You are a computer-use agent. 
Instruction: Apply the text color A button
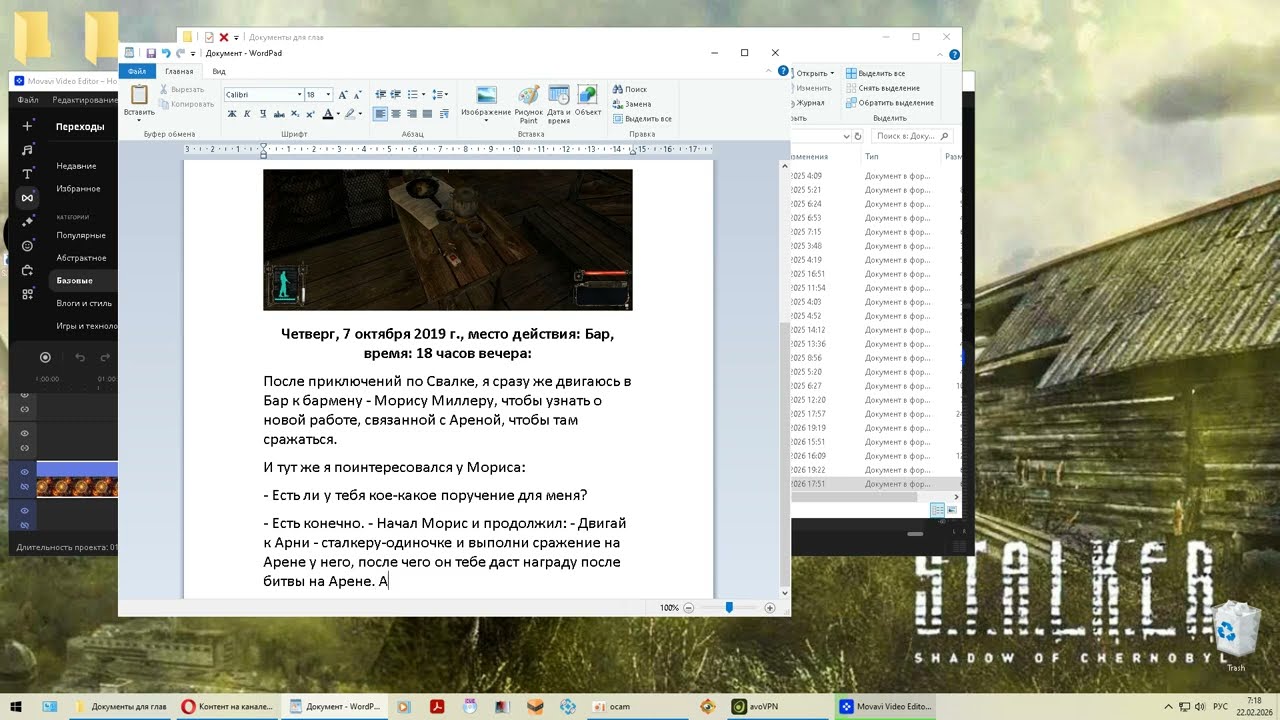(327, 114)
